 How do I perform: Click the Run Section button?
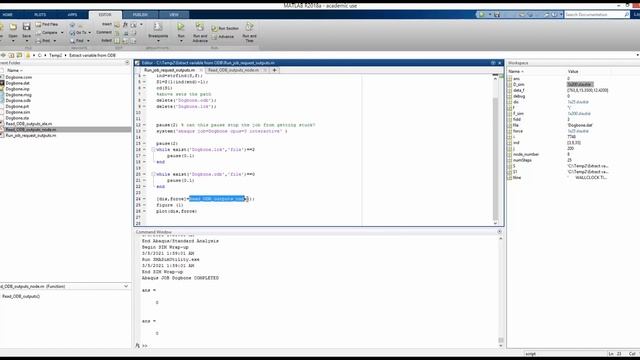pos(225,29)
